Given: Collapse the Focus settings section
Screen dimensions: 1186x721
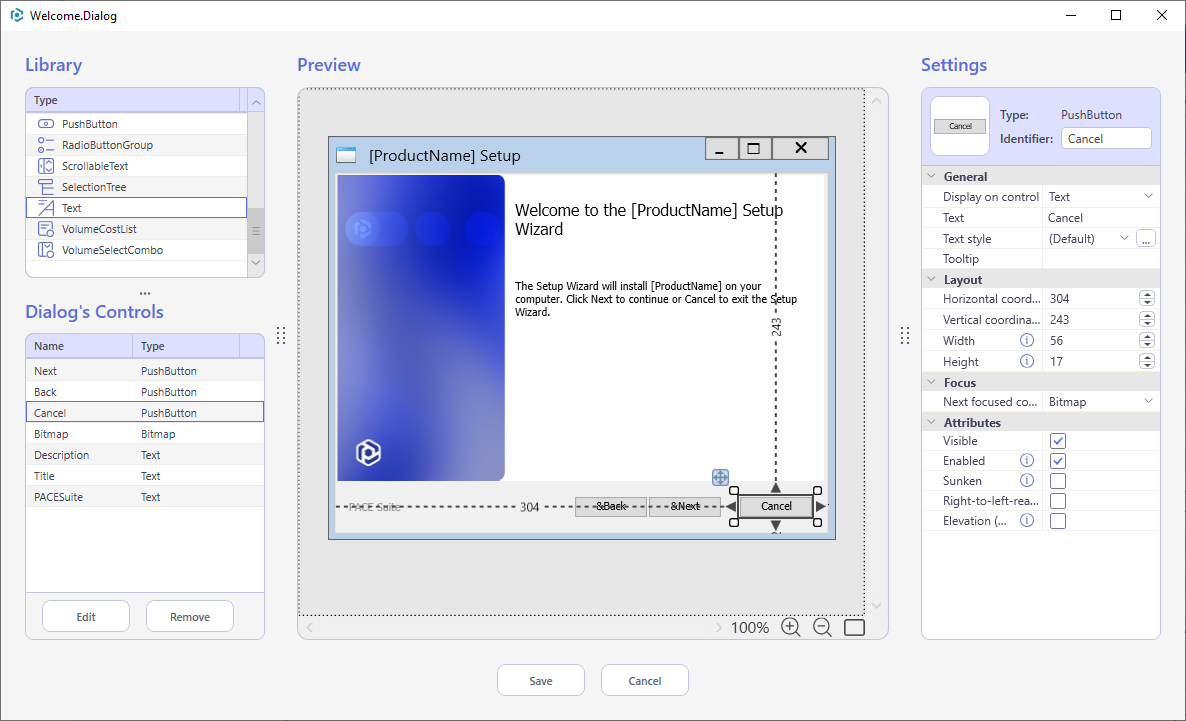Looking at the screenshot, I should 931,382.
